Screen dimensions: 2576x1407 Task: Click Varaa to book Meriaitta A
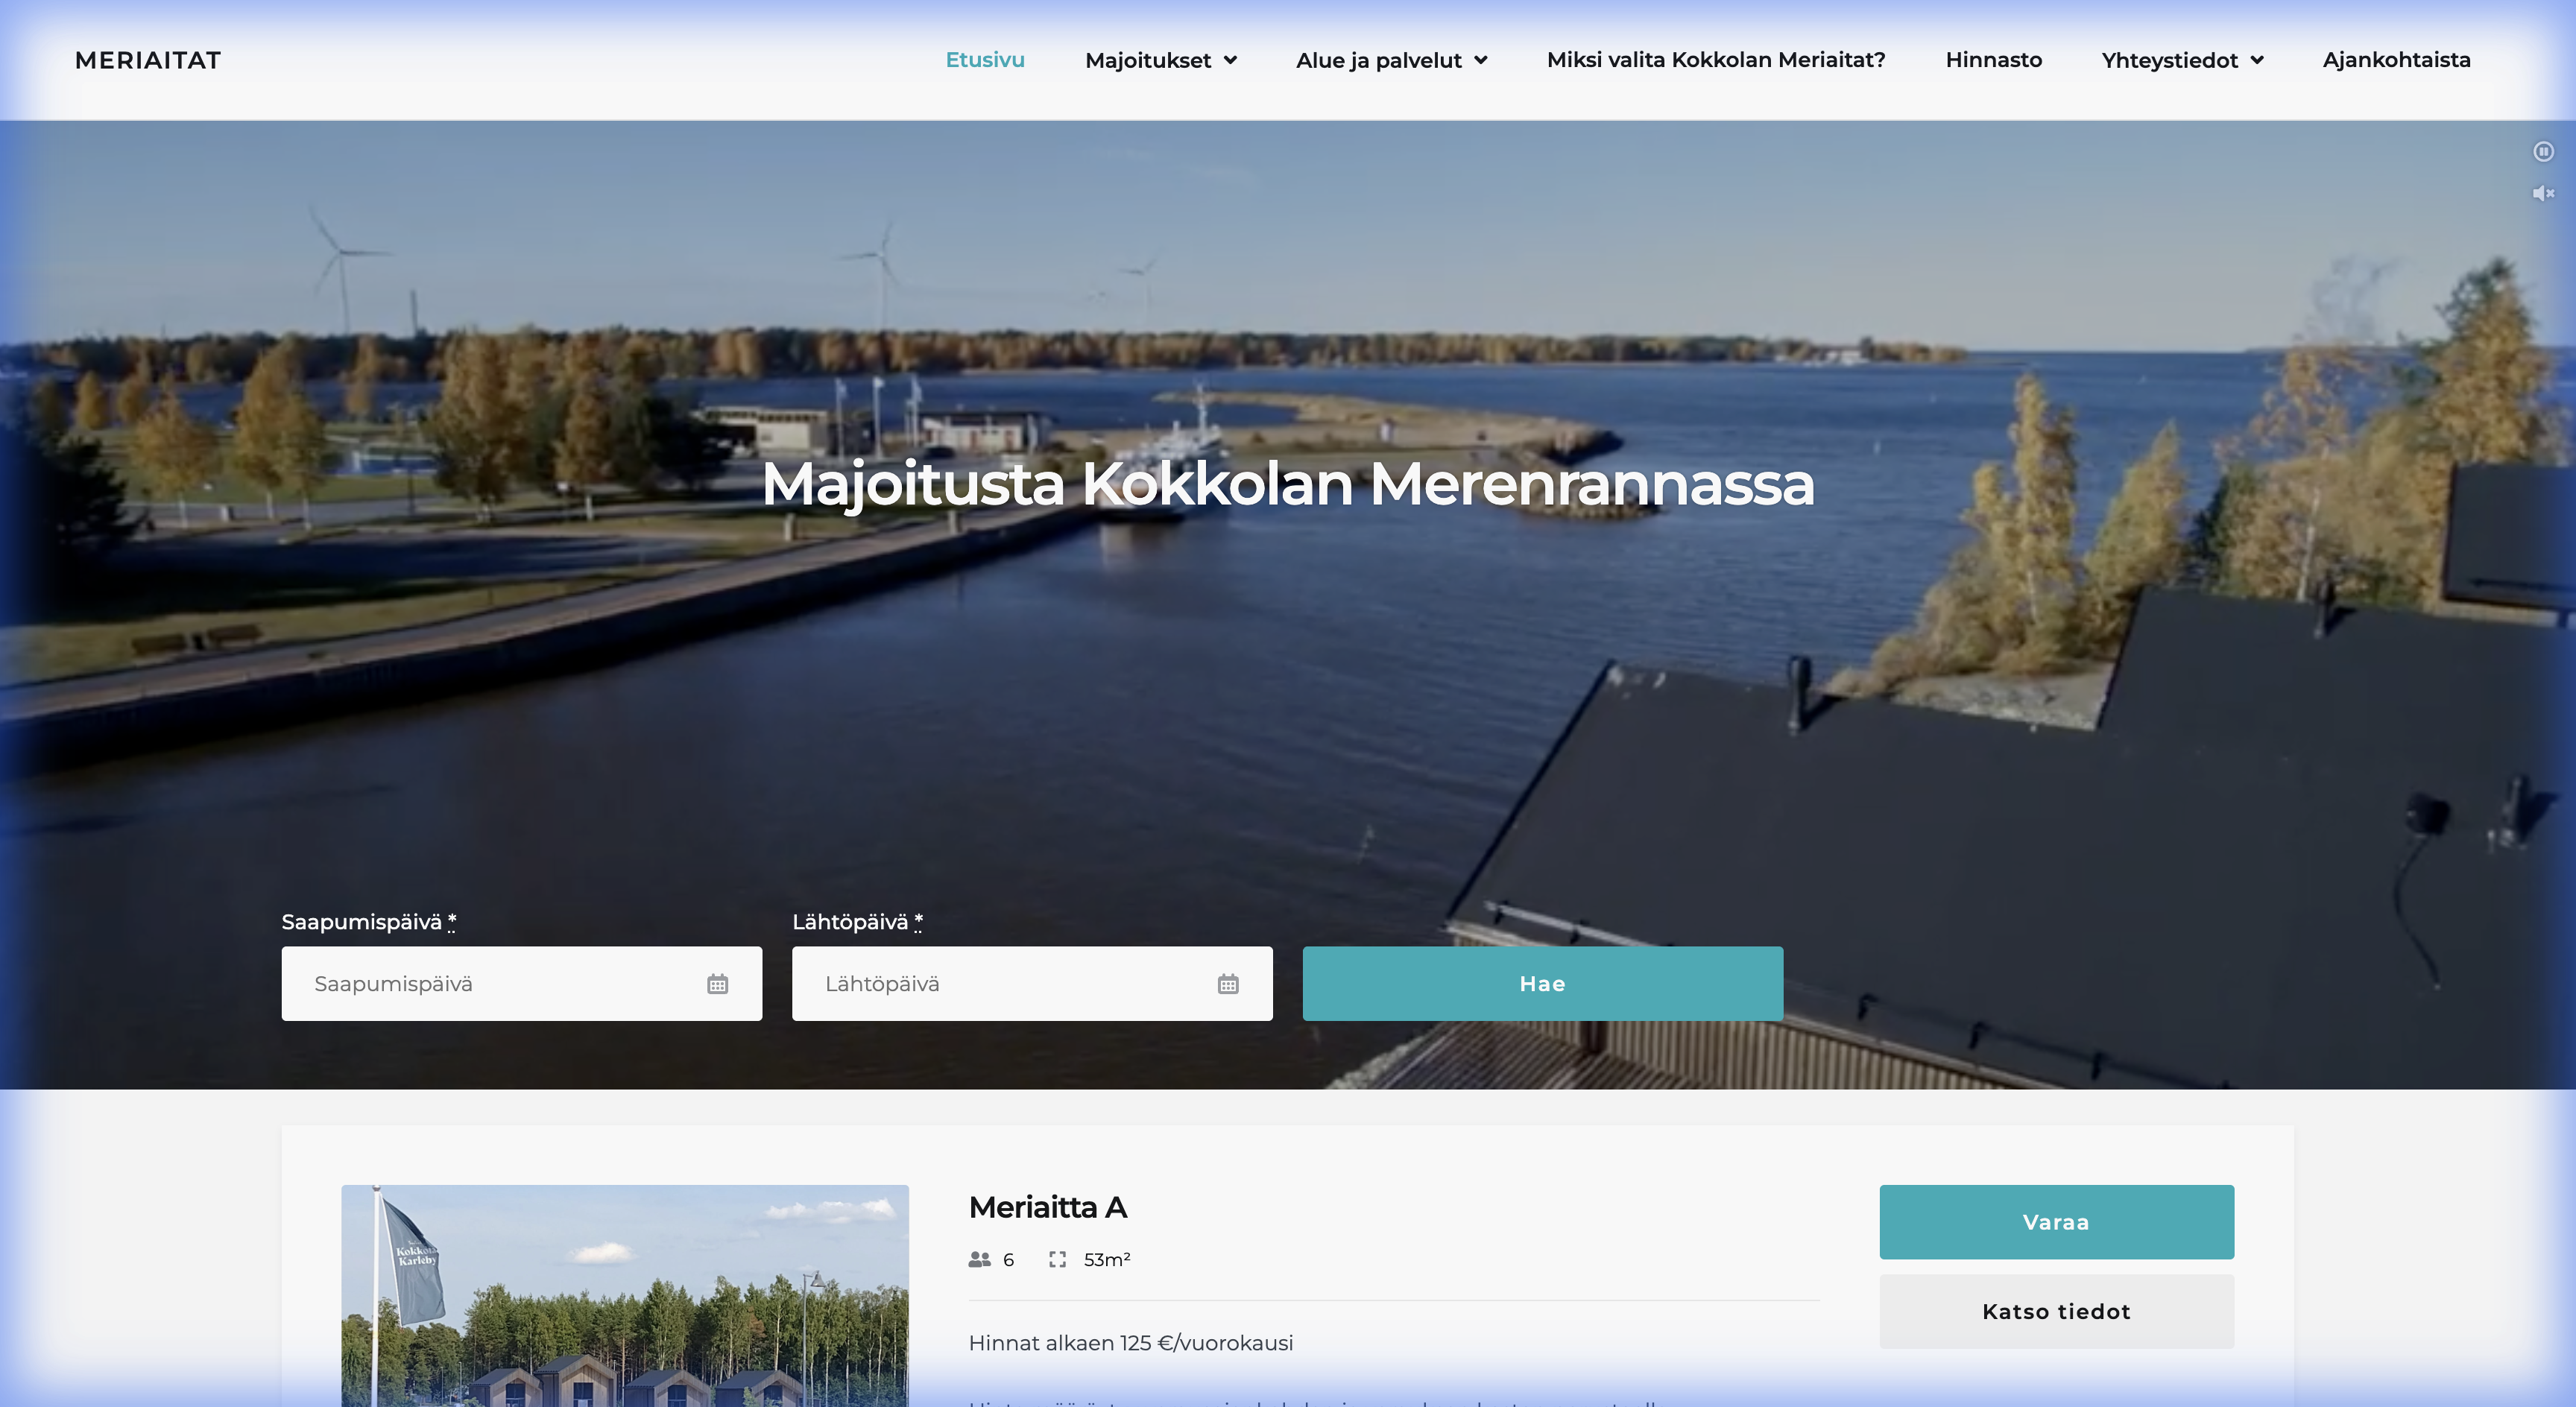[2056, 1221]
